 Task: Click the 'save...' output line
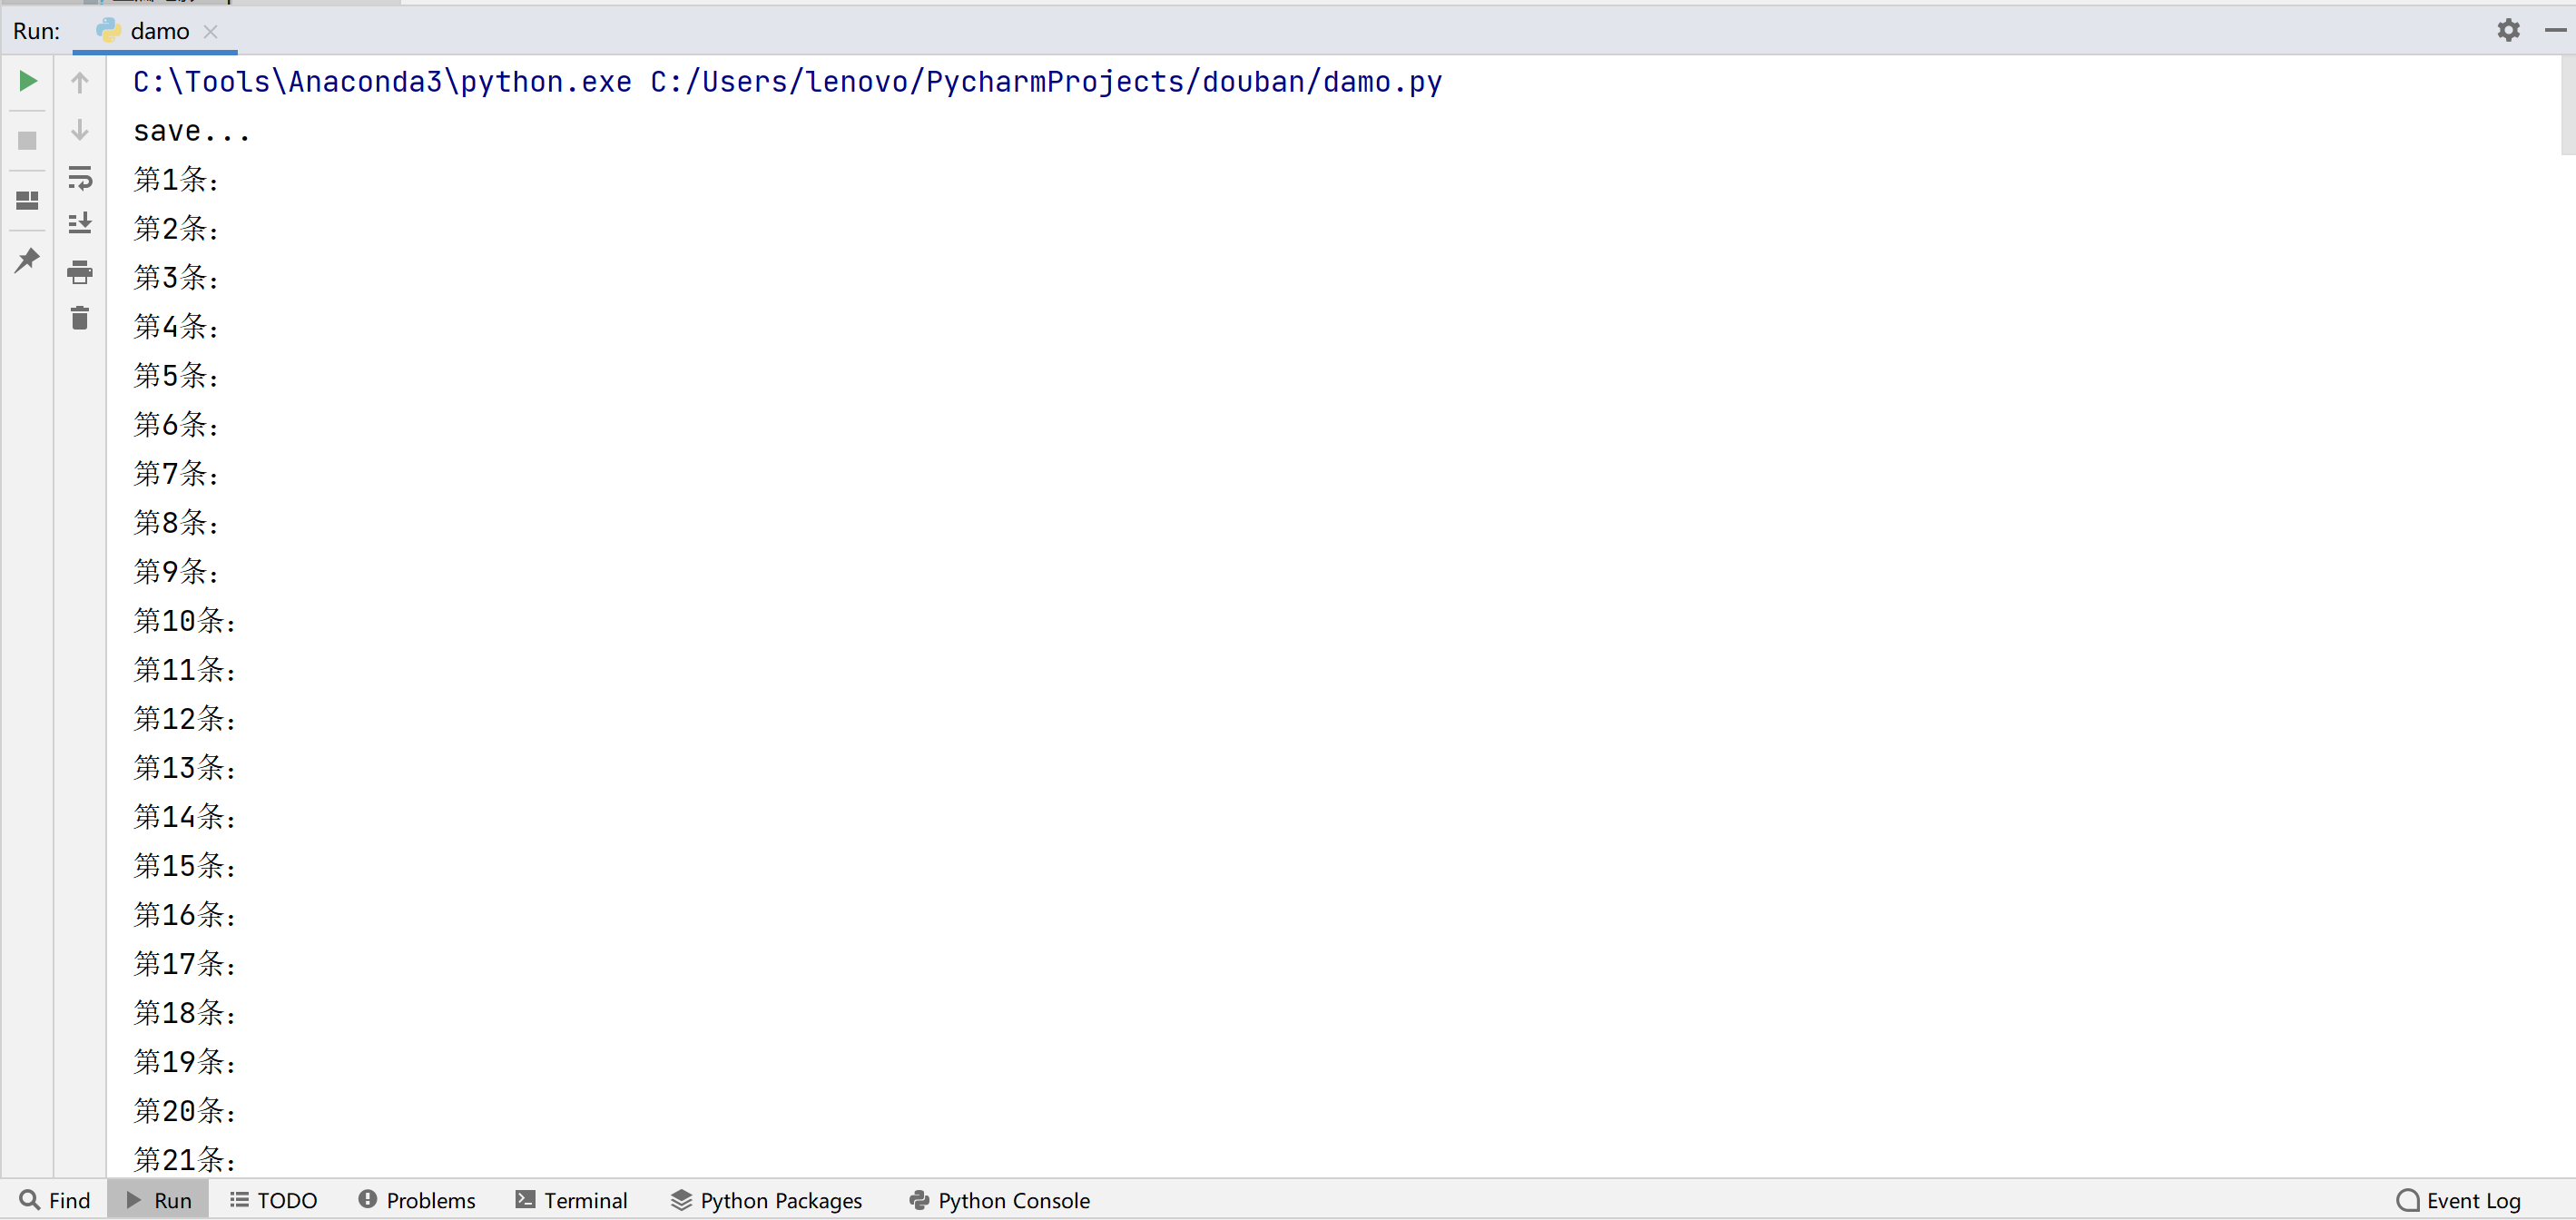(x=192, y=131)
